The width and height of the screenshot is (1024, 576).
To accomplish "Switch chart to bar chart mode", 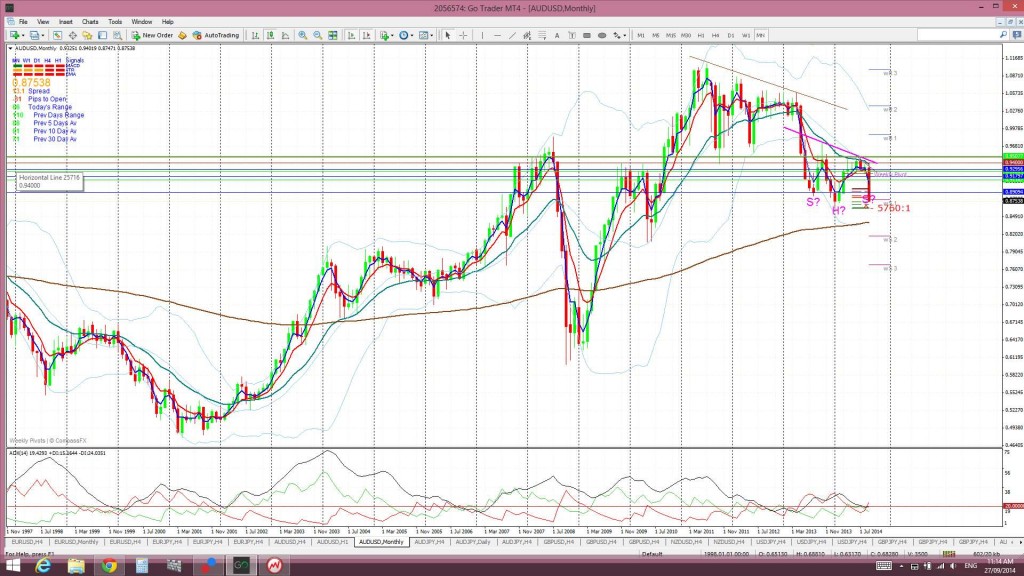I will [255, 35].
